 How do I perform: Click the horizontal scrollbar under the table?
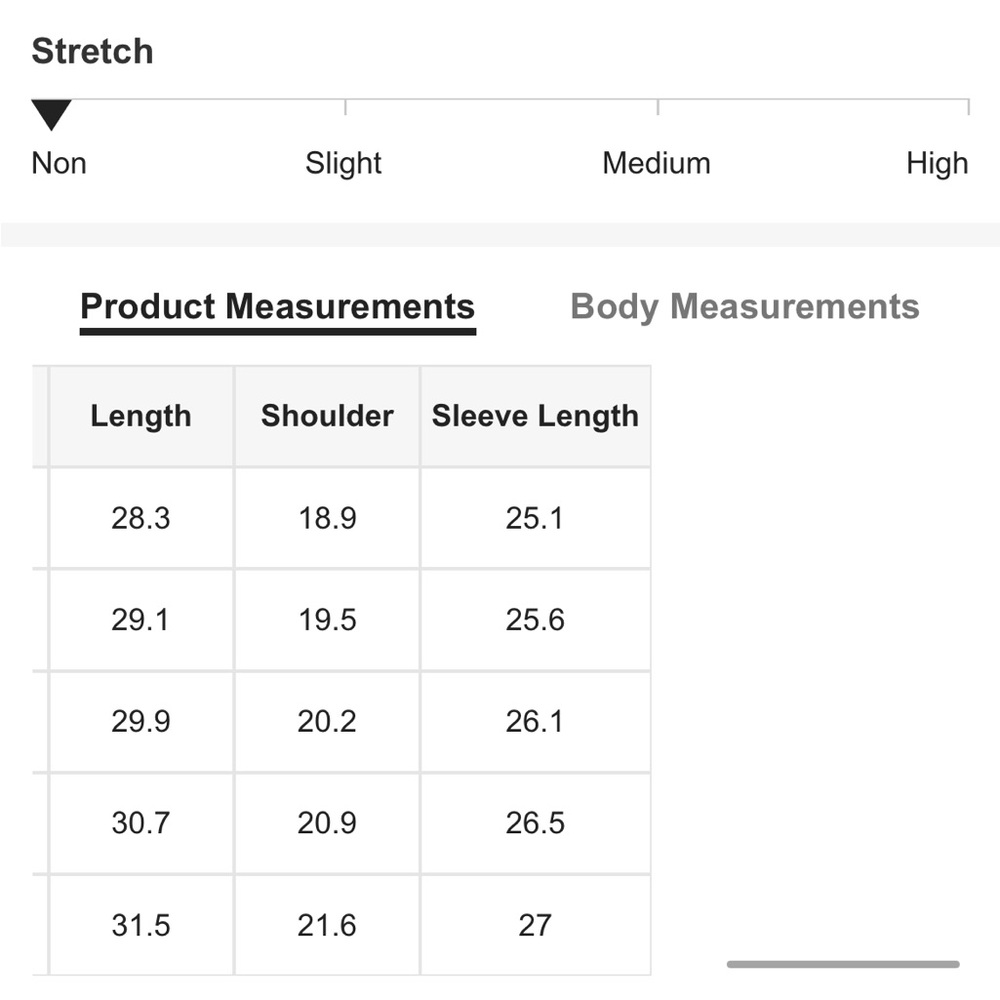coord(843,964)
